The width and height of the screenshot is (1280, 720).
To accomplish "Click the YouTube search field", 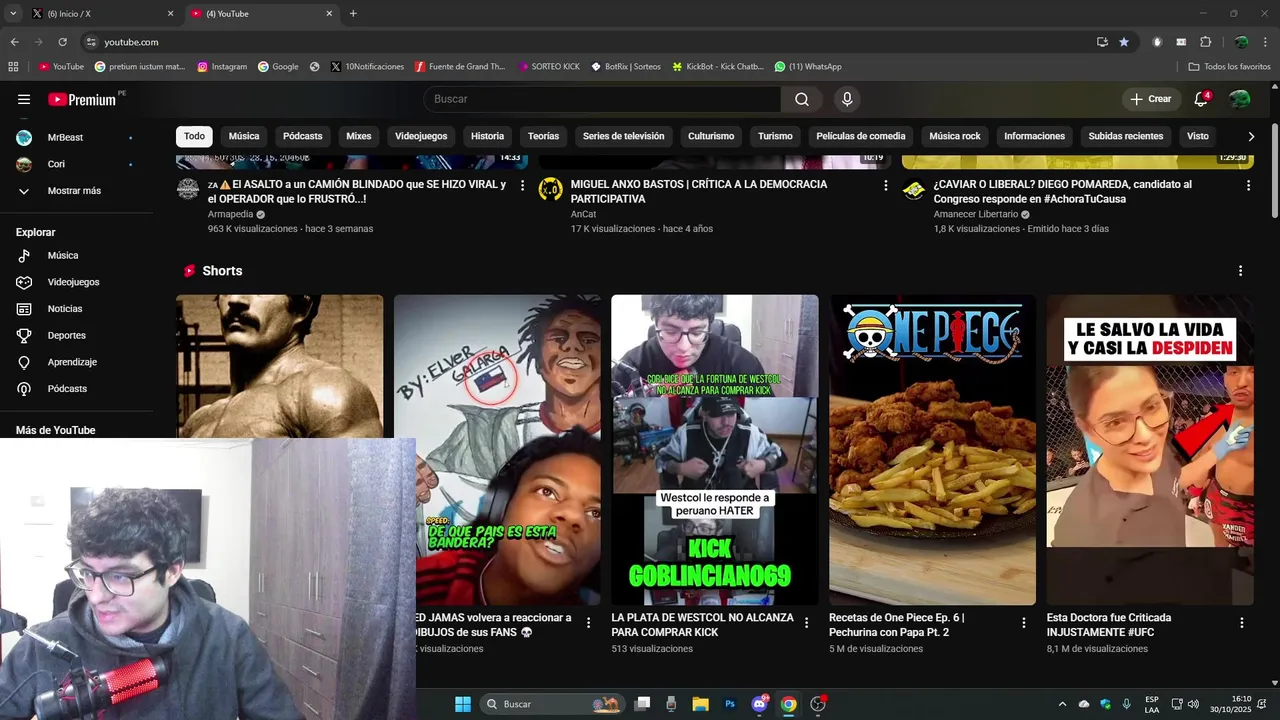I will pos(602,99).
